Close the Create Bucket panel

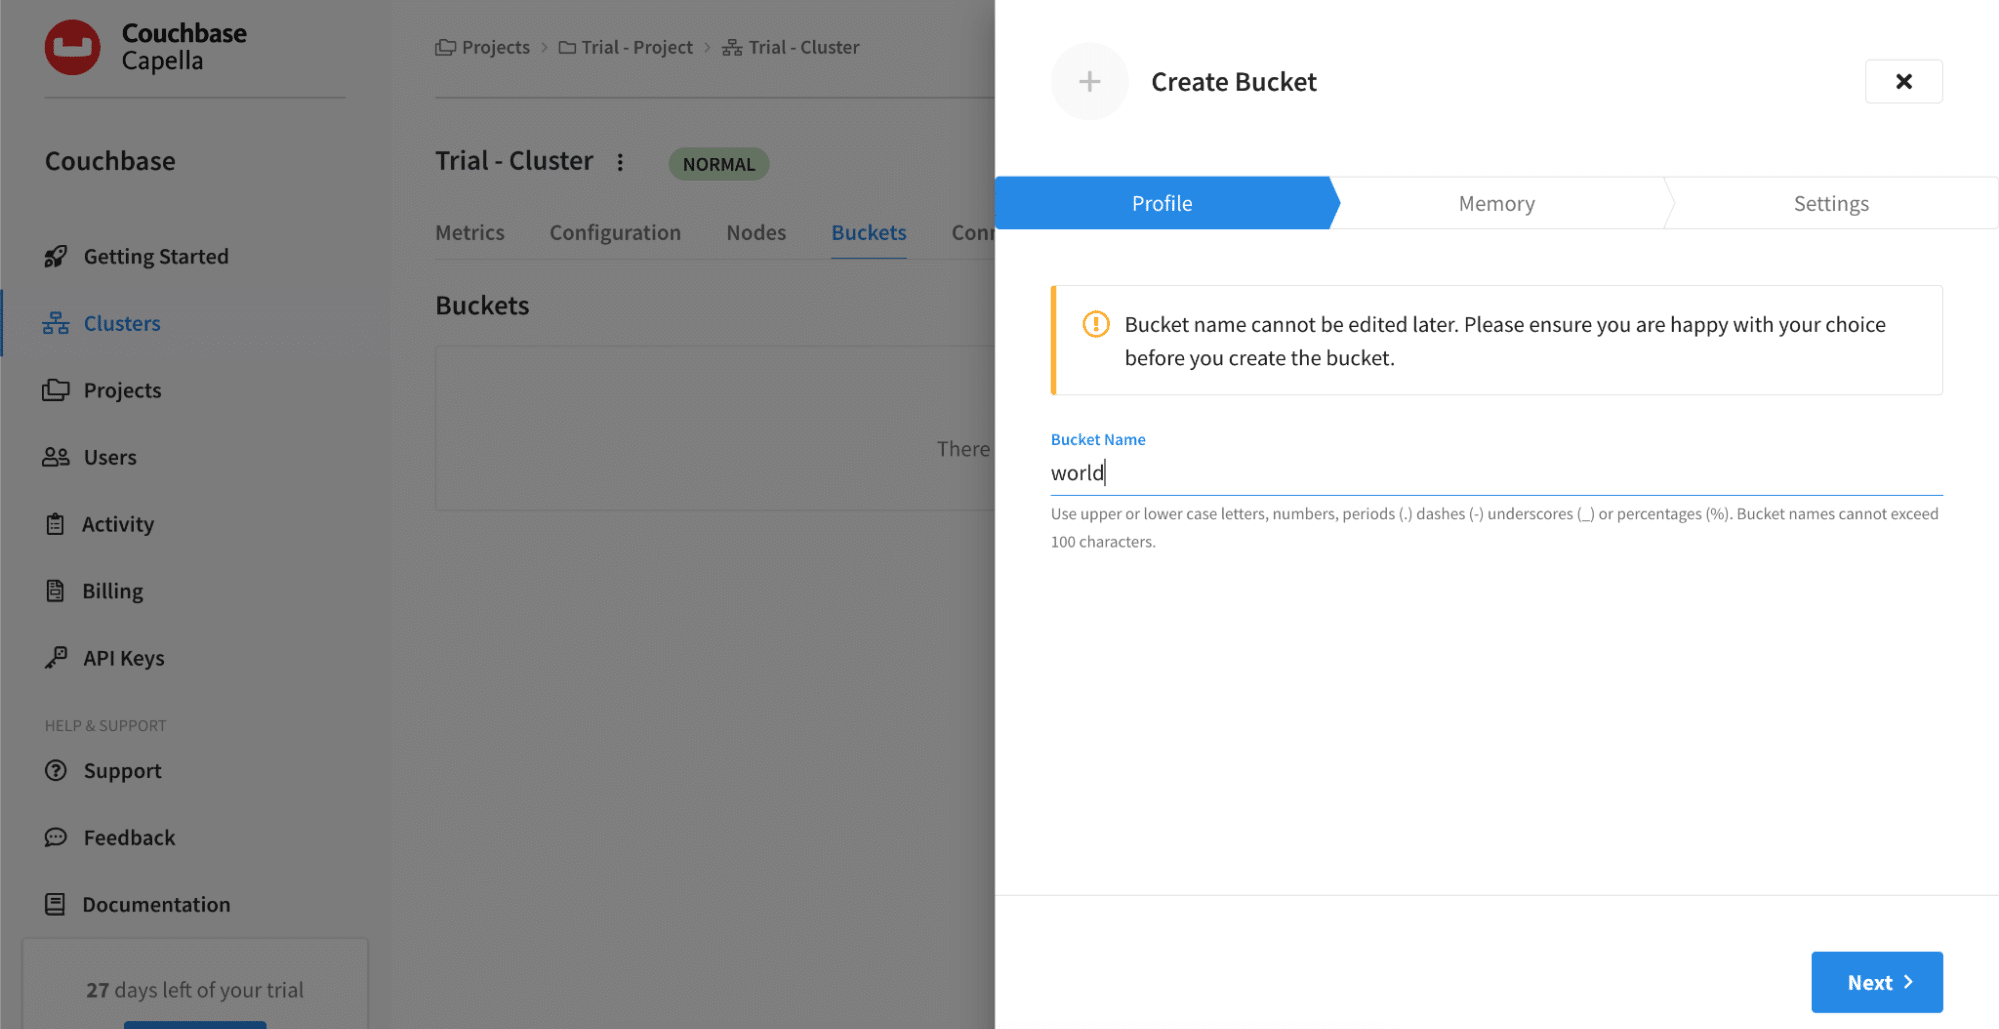pos(1903,81)
